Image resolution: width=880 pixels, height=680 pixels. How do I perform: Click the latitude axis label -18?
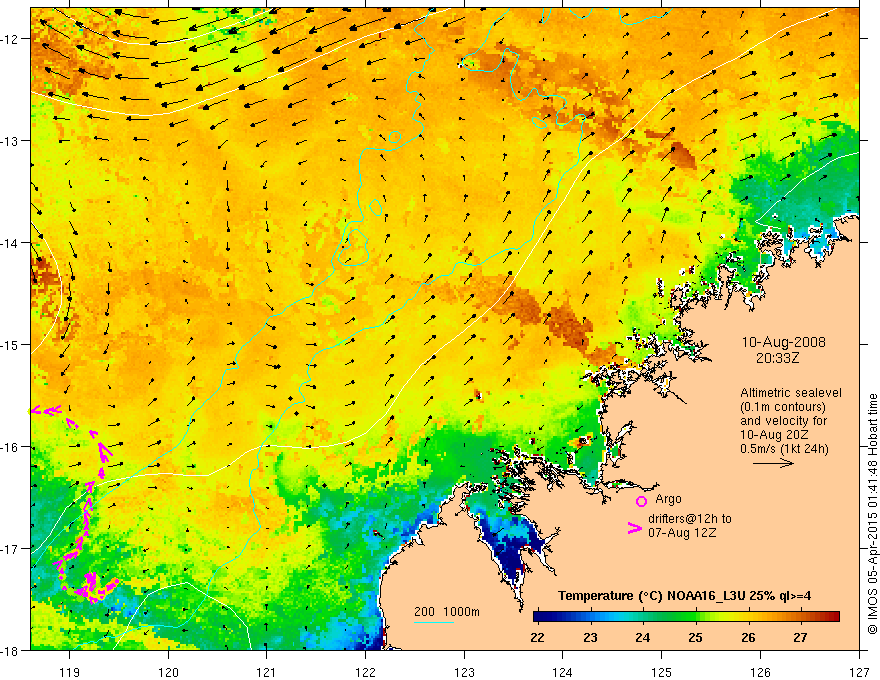12,650
